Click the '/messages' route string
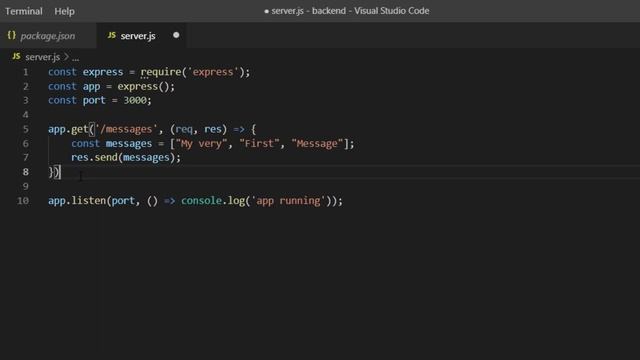The height and width of the screenshot is (360, 640). pyautogui.click(x=126, y=129)
